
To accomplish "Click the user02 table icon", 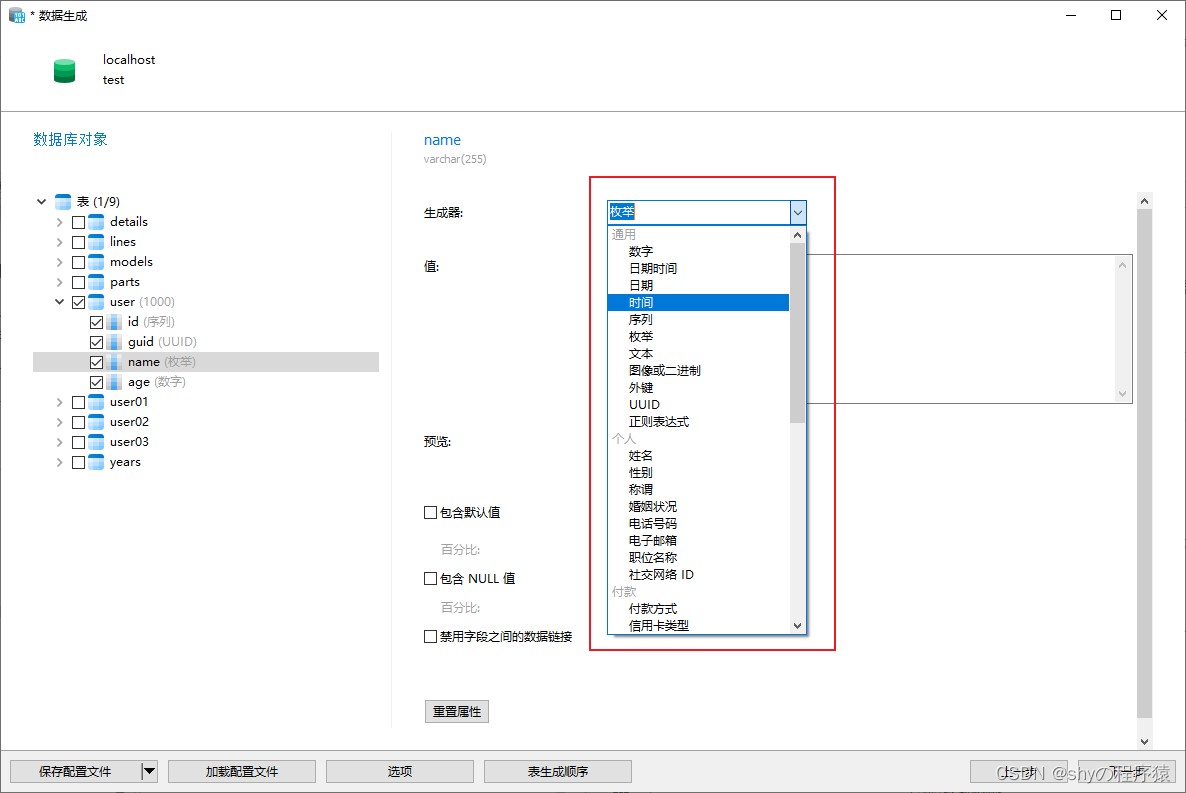I will (96, 422).
